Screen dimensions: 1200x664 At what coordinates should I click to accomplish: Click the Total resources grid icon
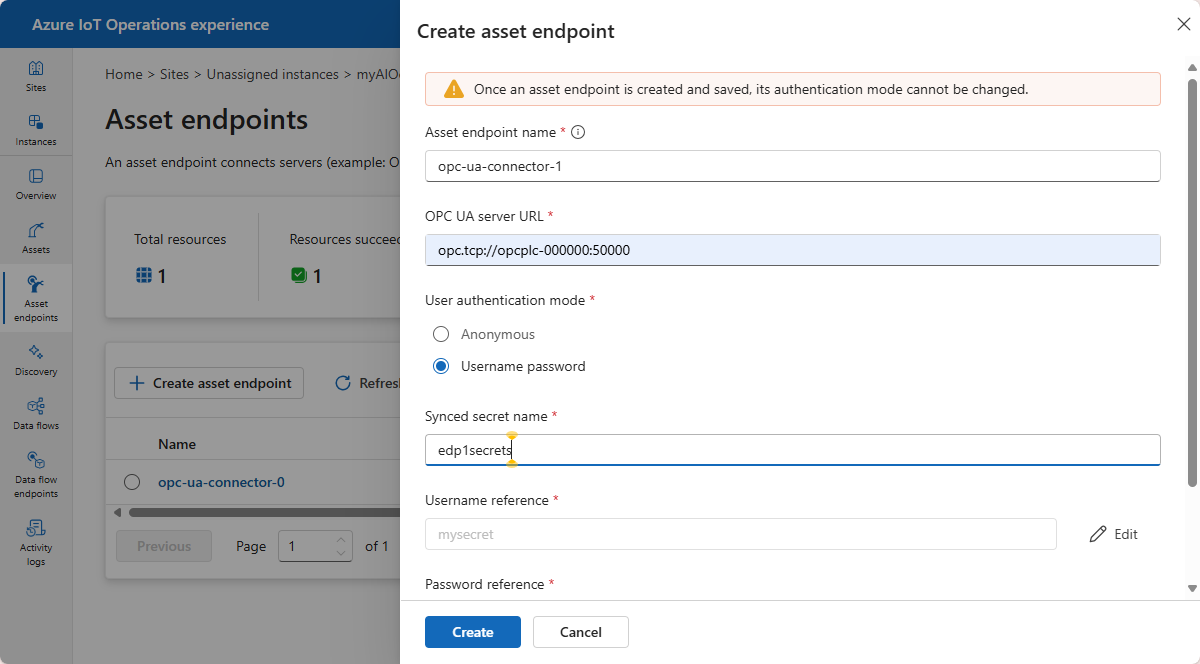tap(144, 275)
